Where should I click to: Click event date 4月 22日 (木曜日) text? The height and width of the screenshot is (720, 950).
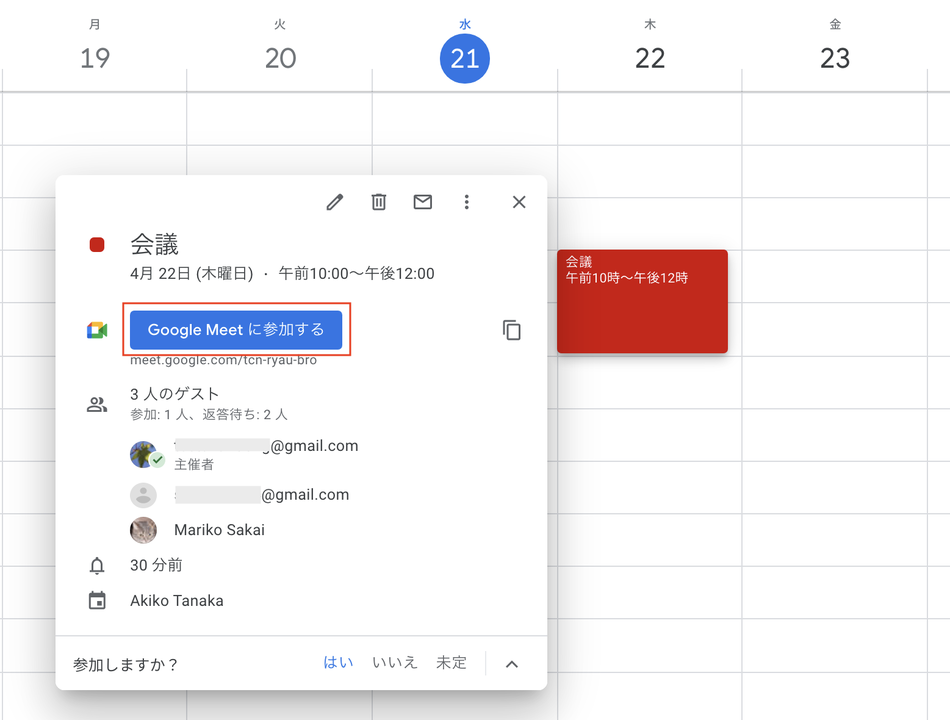(191, 274)
